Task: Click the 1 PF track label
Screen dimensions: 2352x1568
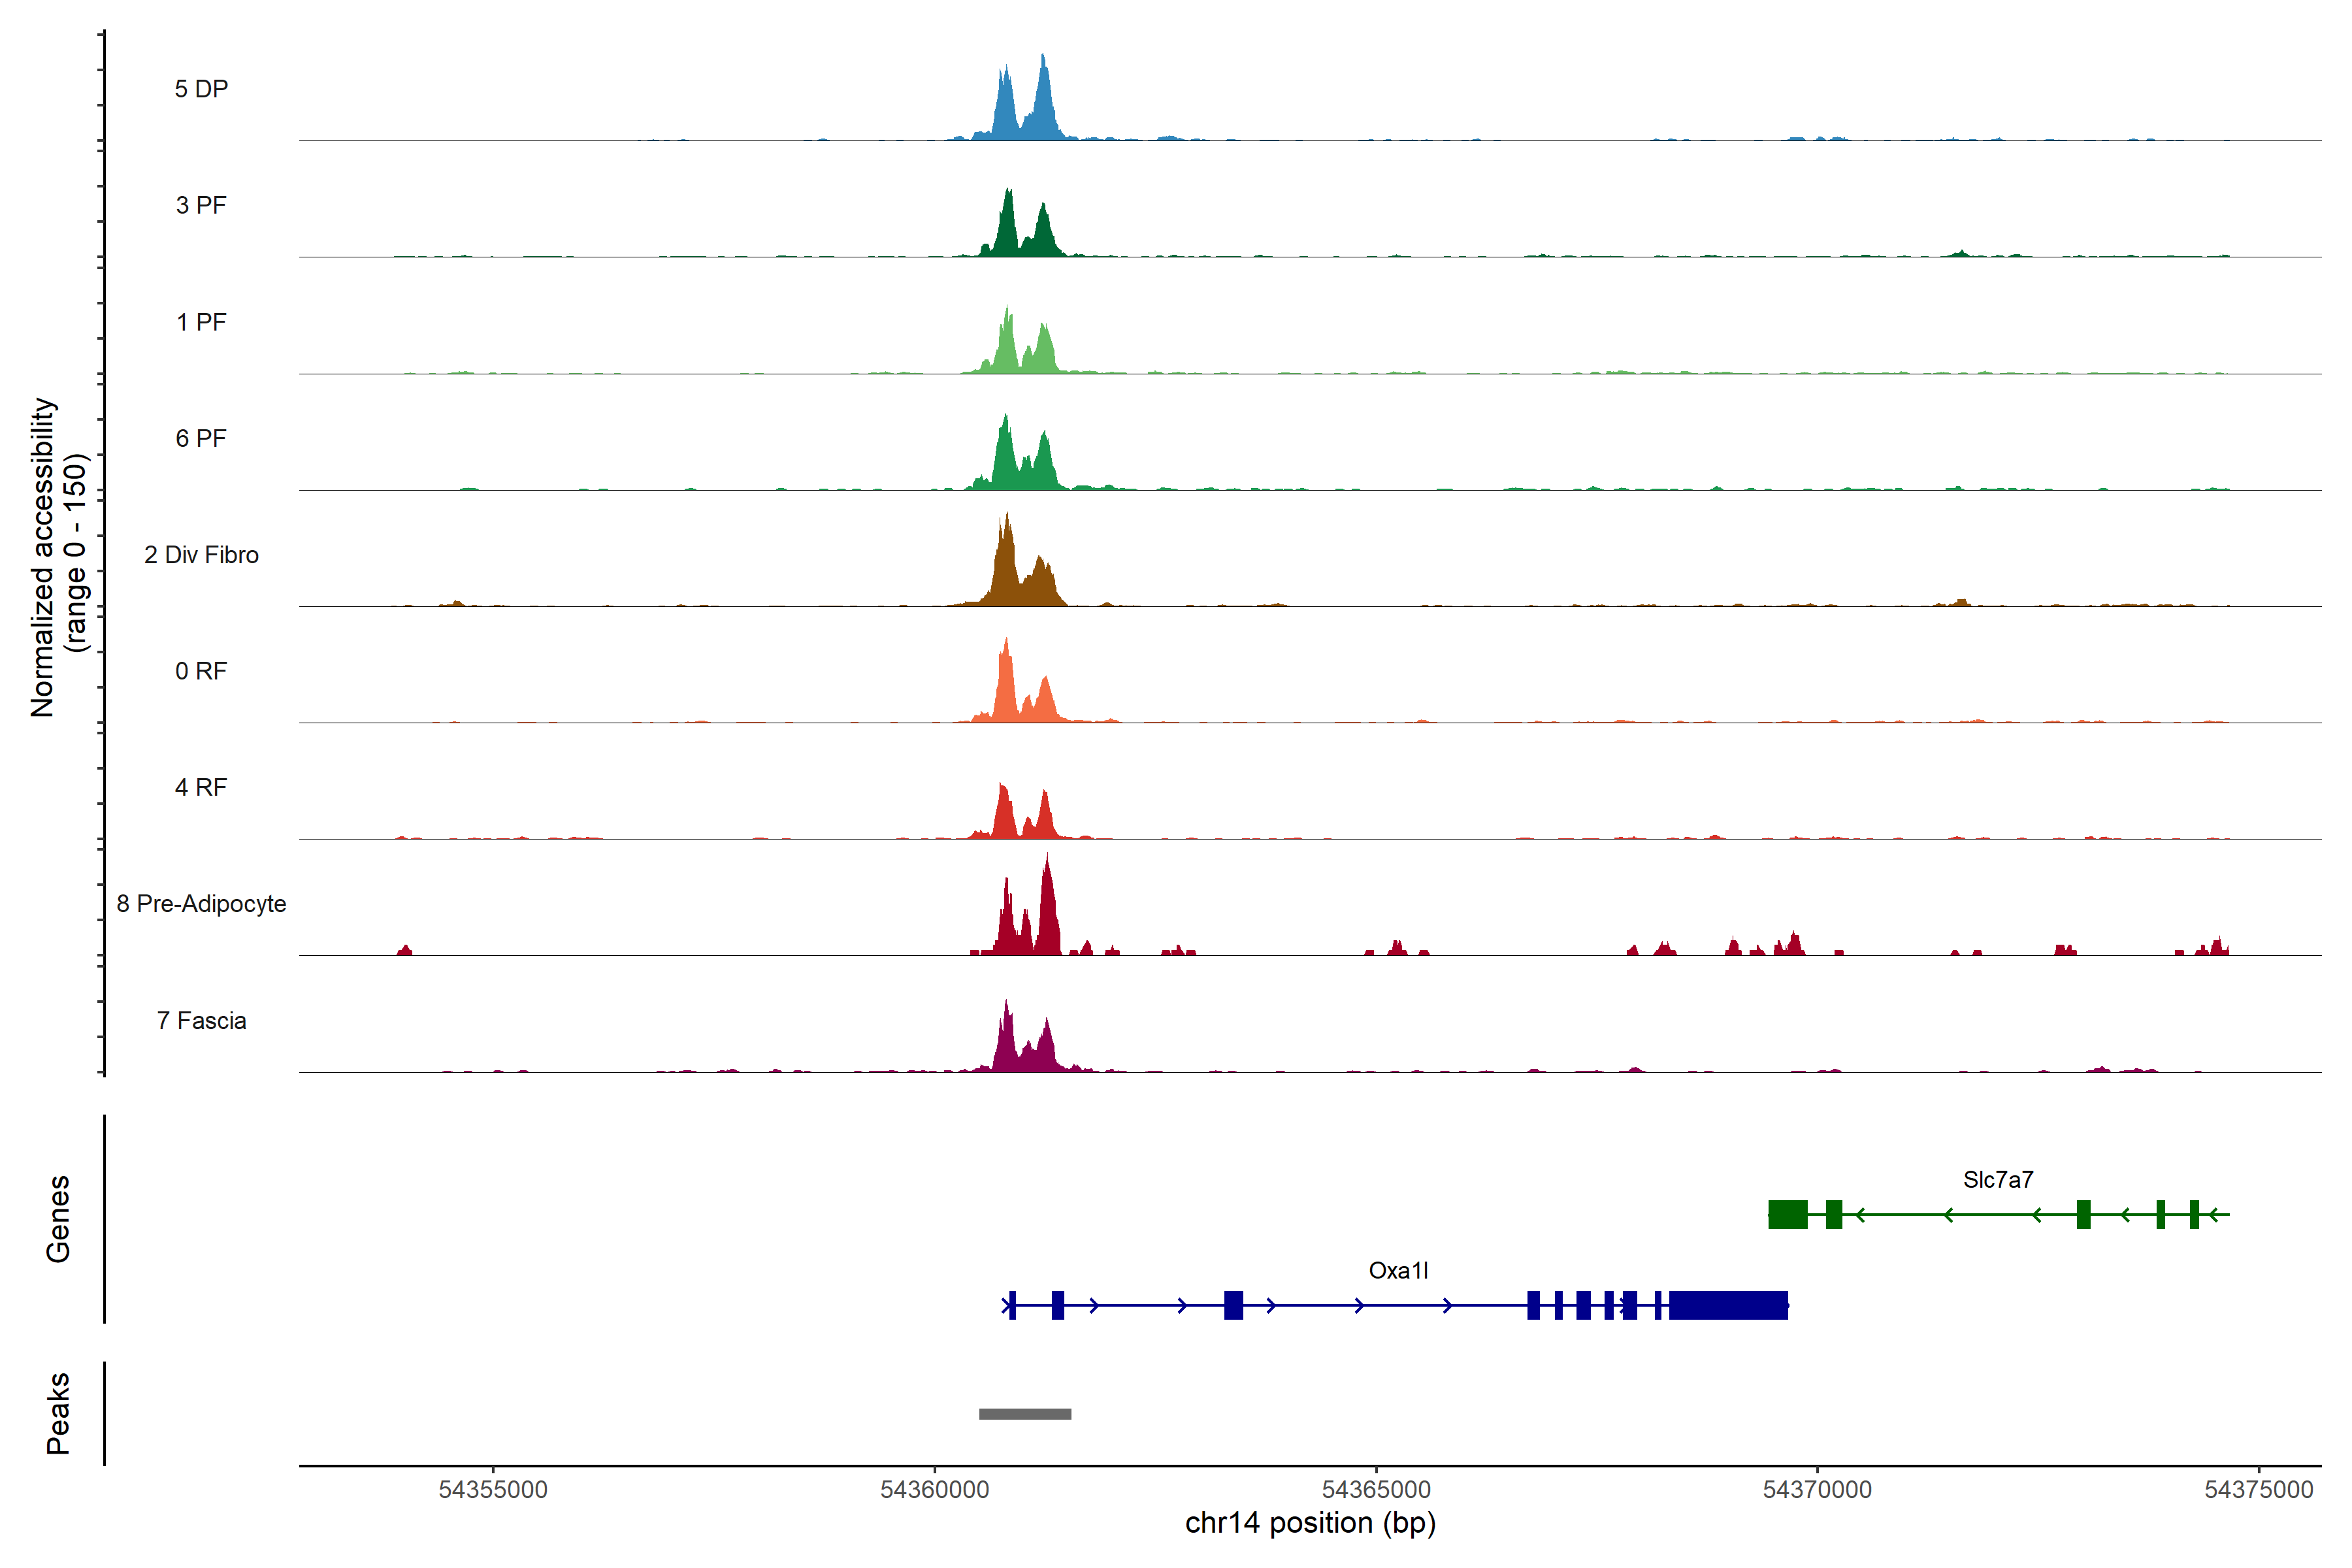Action: (x=201, y=322)
